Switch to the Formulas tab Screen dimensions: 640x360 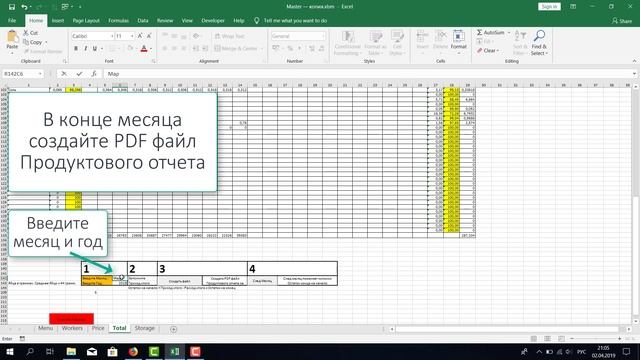click(118, 20)
